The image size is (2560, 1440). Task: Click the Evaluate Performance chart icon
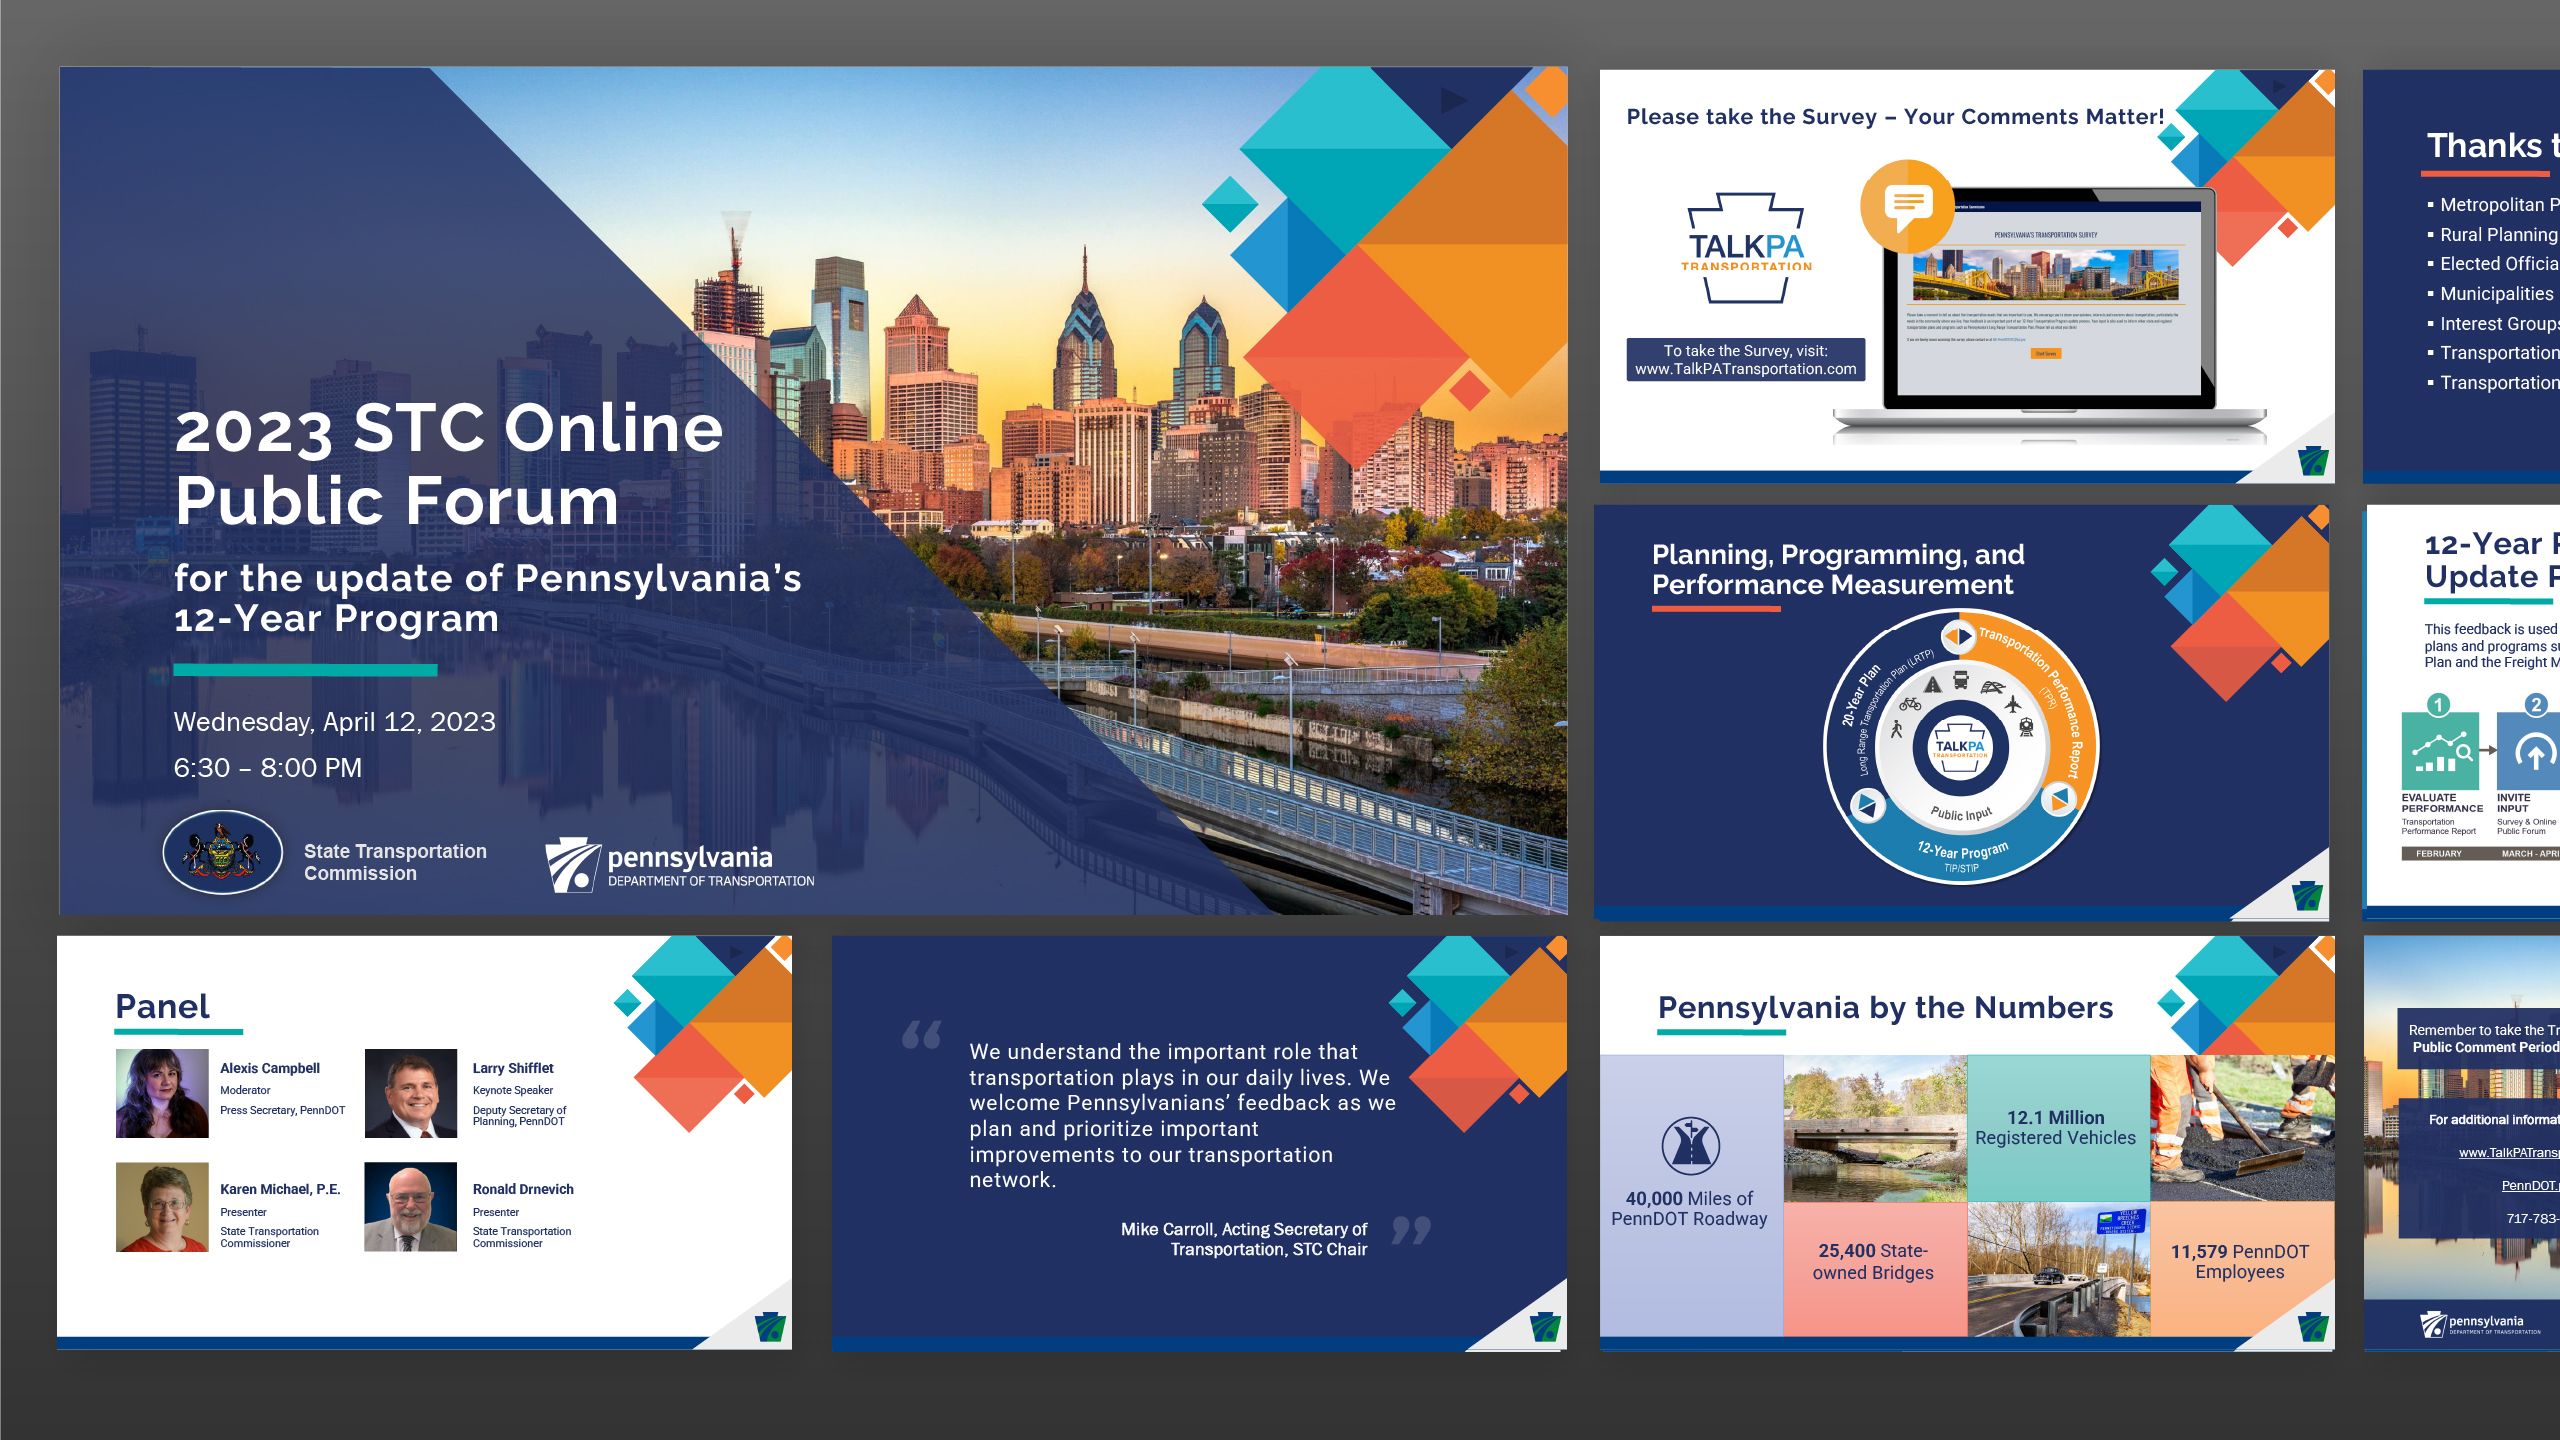pos(2439,751)
